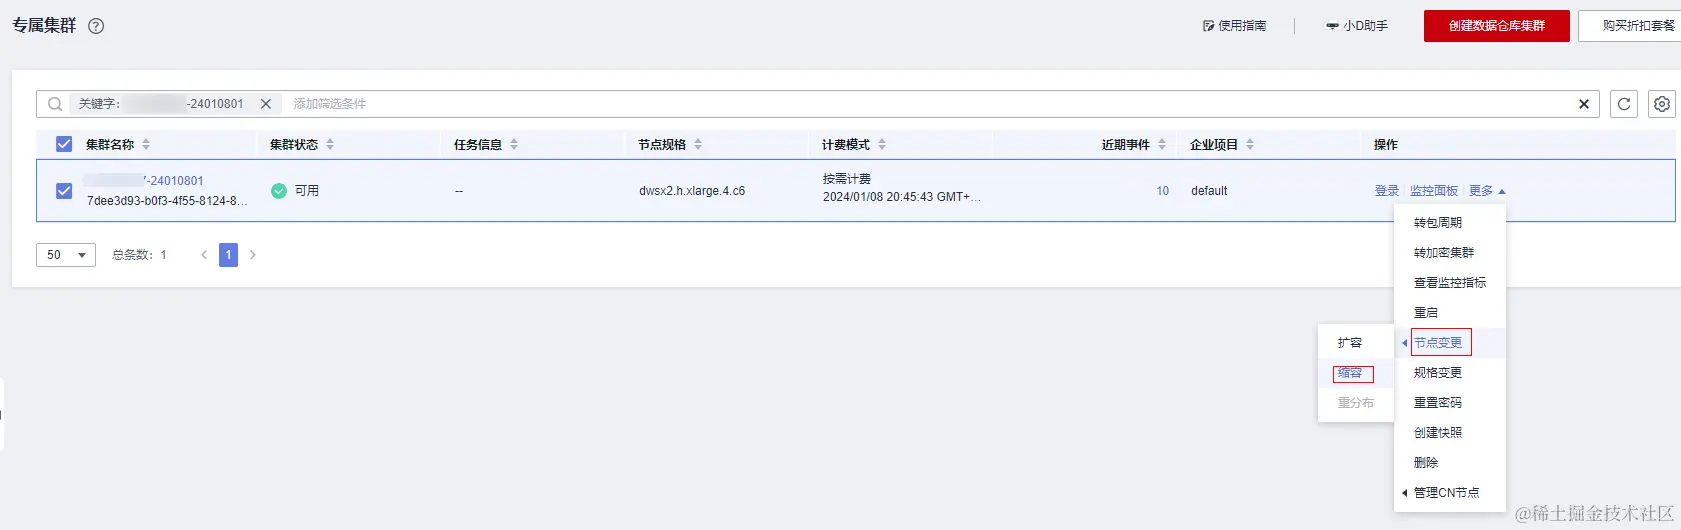Choose 创建快照 from the menu
Viewport: 1681px width, 530px height.
coord(1438,433)
